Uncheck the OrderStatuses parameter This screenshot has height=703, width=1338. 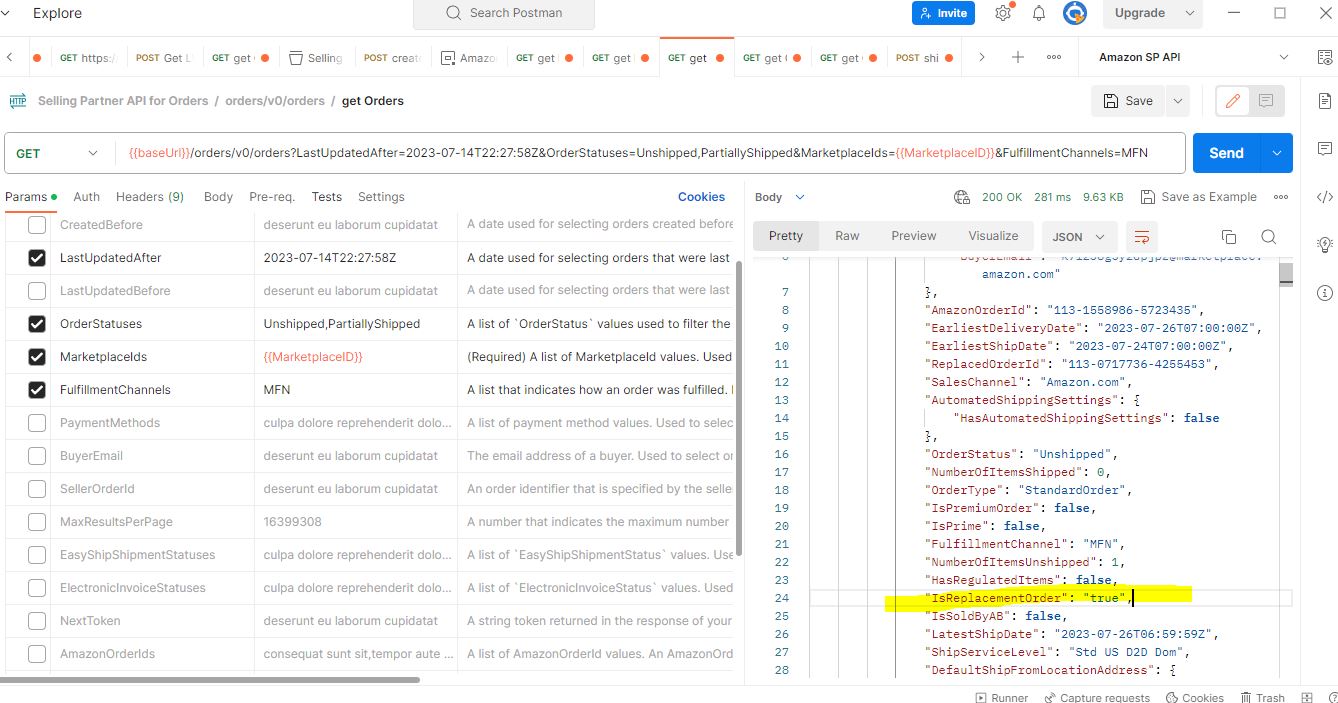pyautogui.click(x=37, y=323)
